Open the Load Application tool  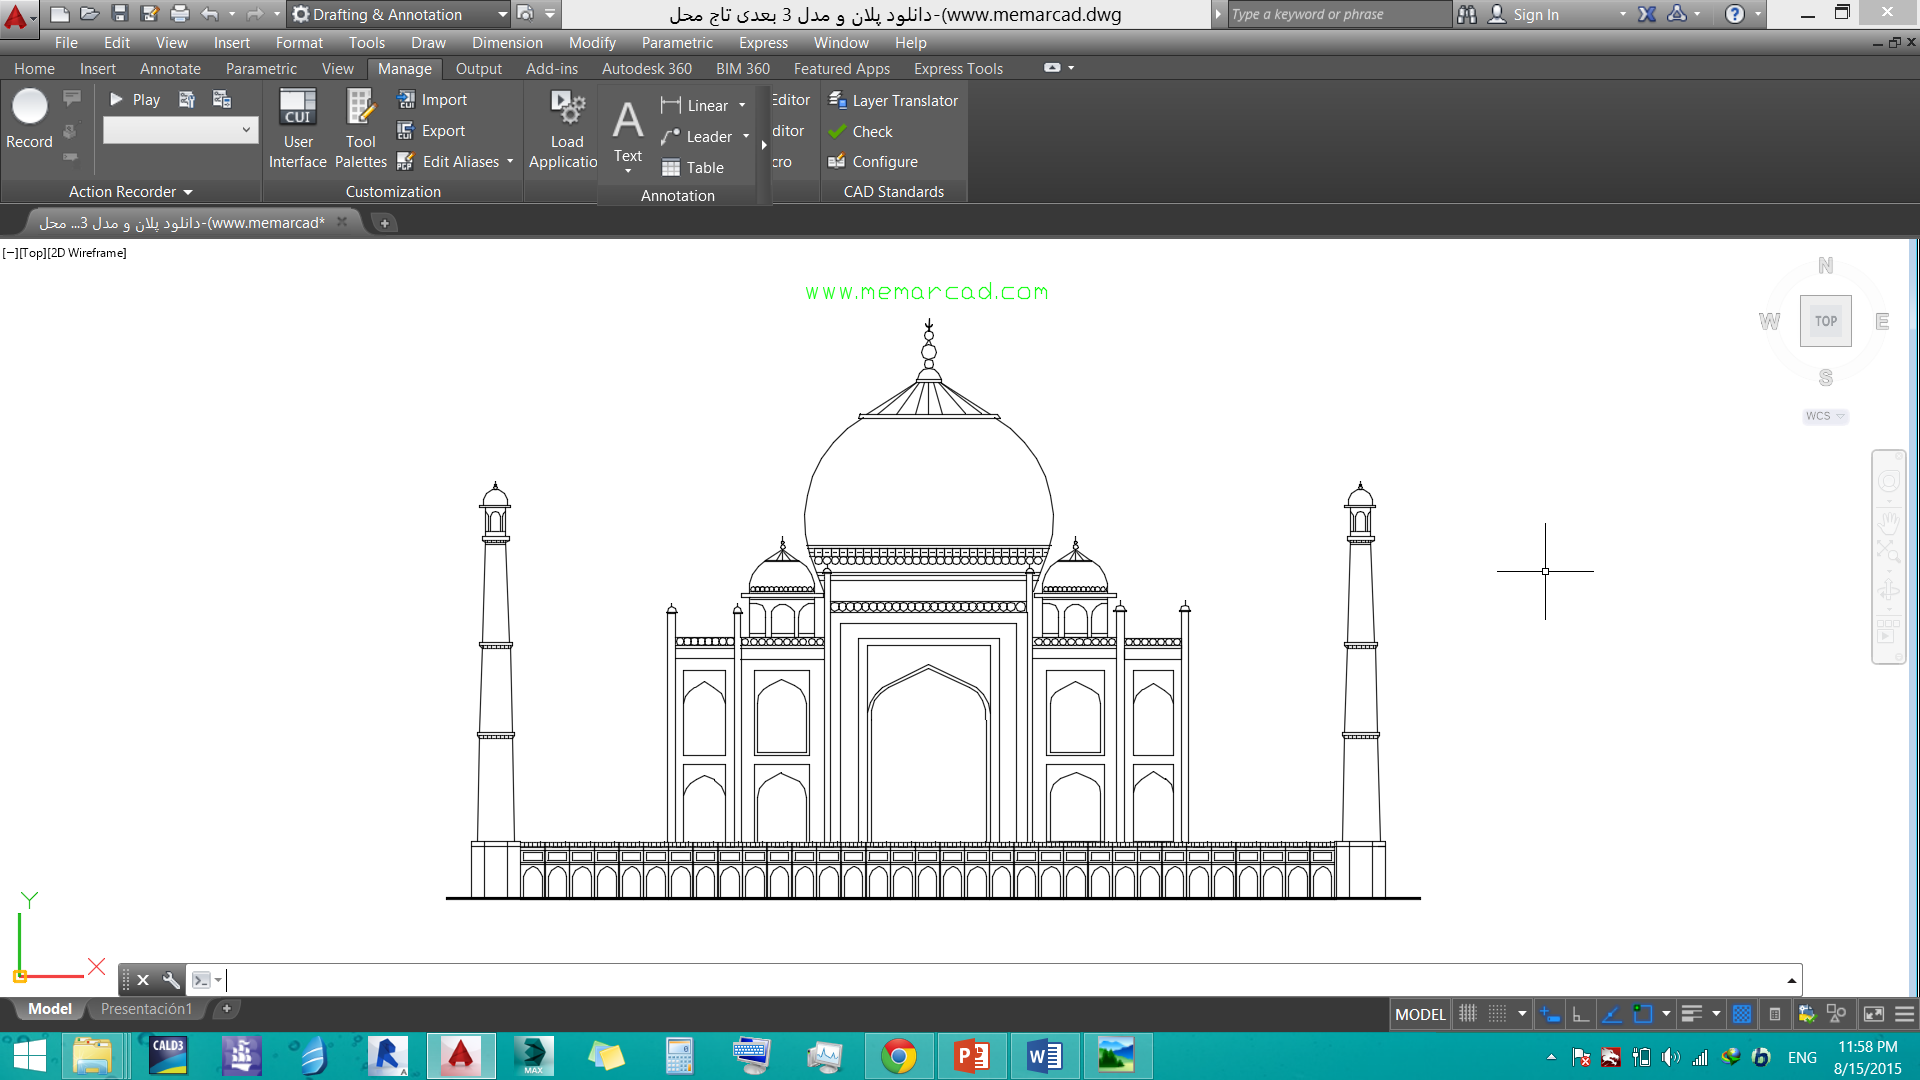[563, 128]
